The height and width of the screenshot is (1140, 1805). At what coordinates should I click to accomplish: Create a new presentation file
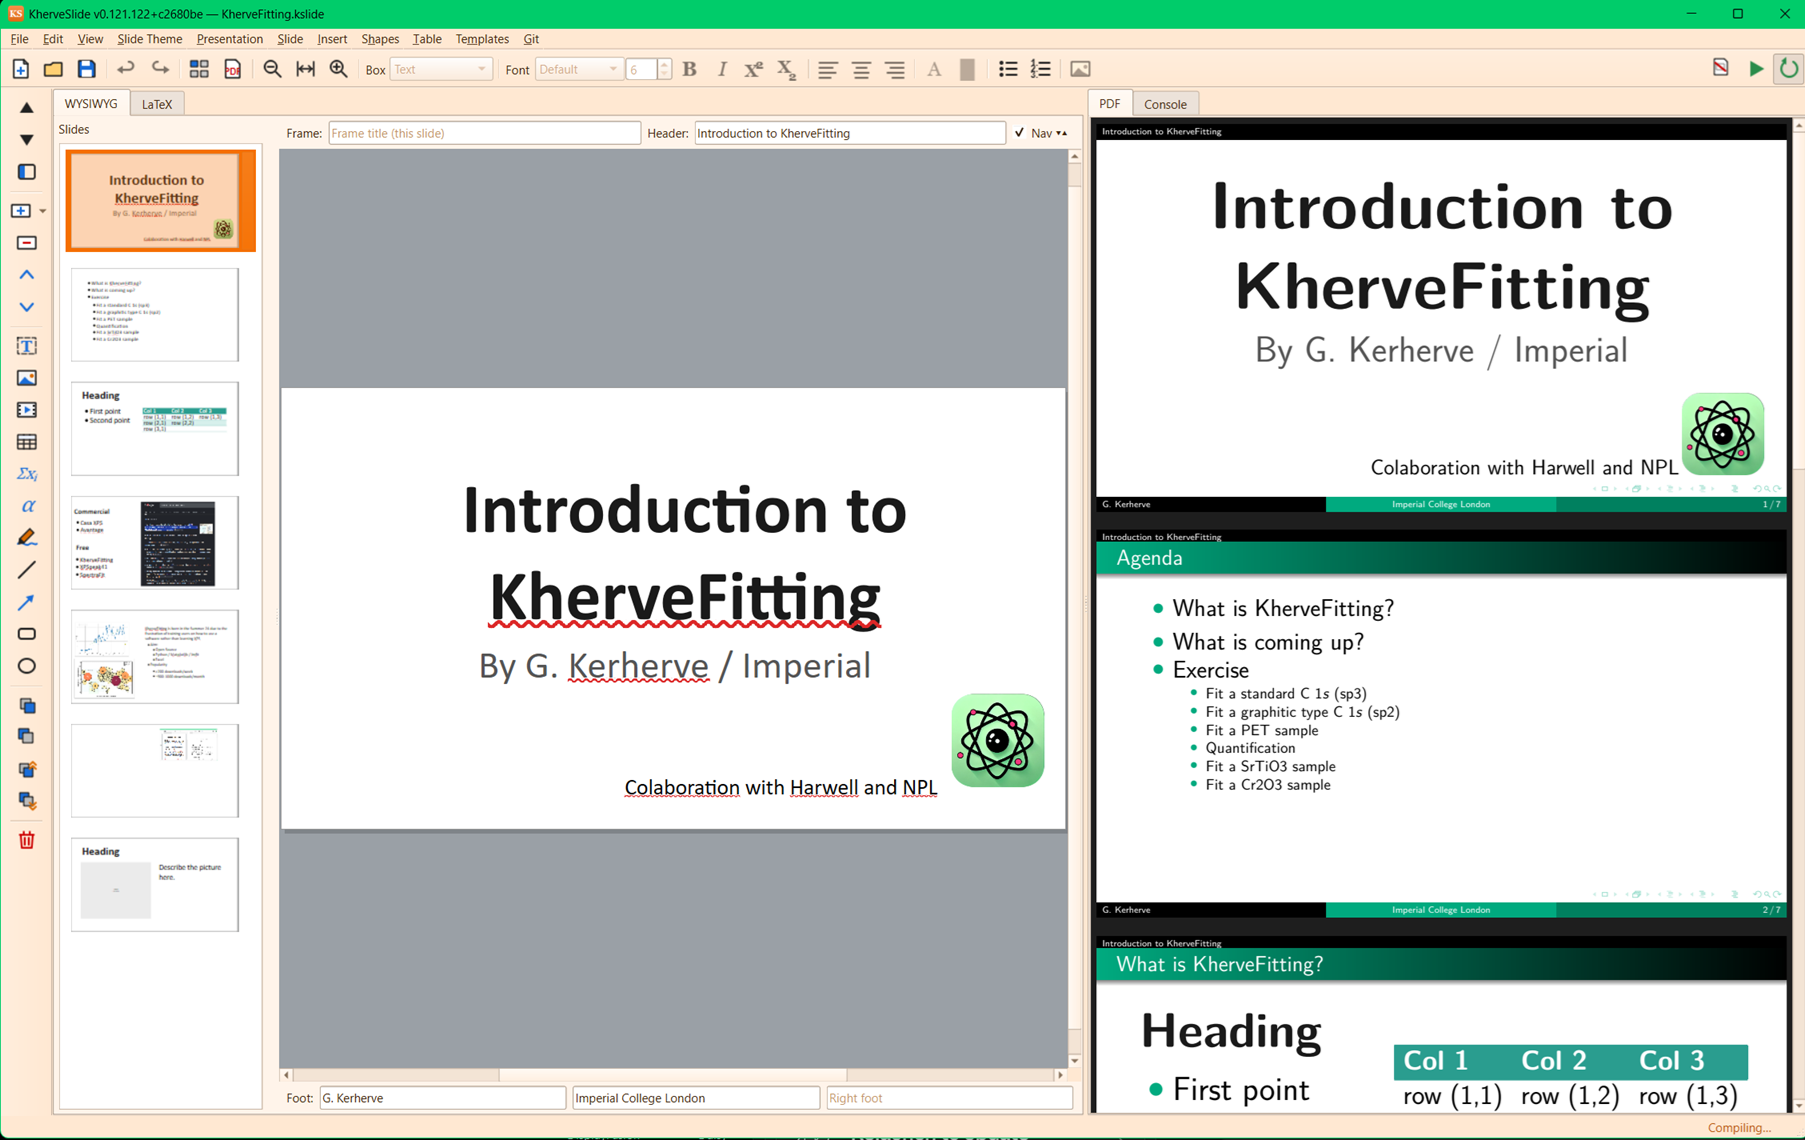[x=20, y=69]
